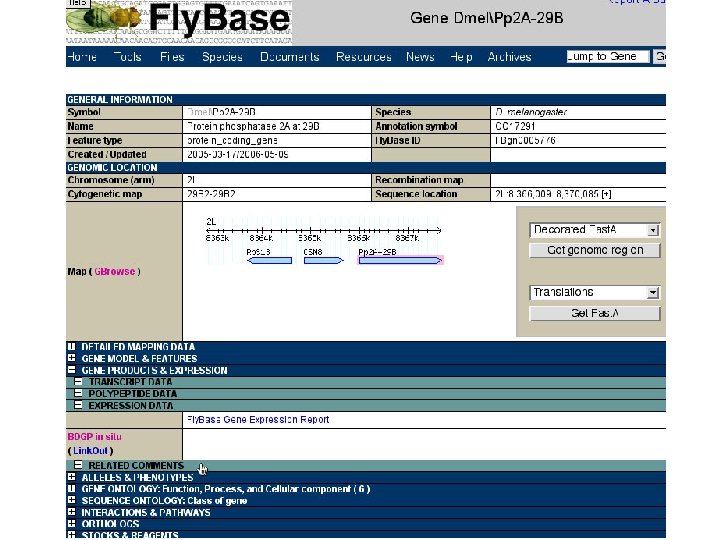Screen dimensions: 720x540
Task: Click the Go button next to Jump to Gene
Action: pos(660,56)
